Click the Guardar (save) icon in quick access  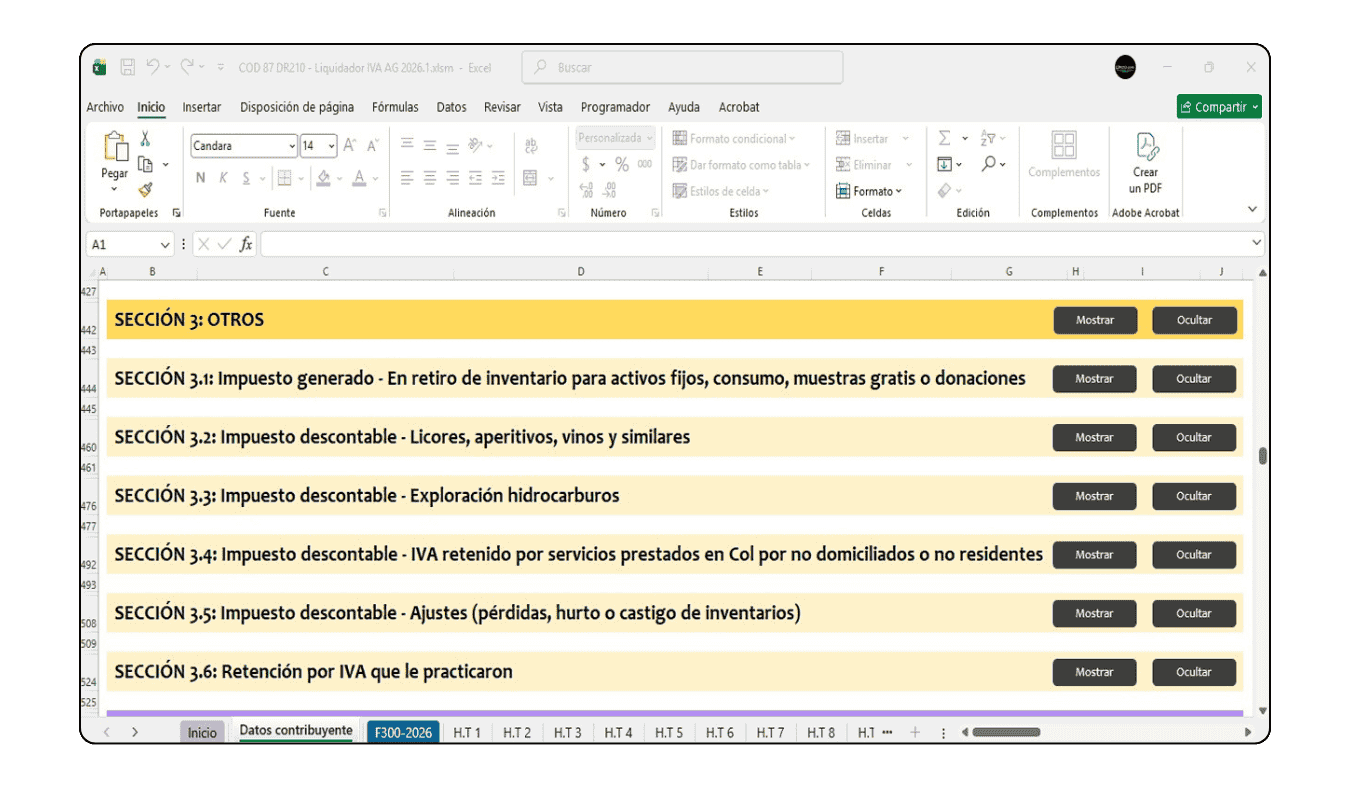point(127,66)
